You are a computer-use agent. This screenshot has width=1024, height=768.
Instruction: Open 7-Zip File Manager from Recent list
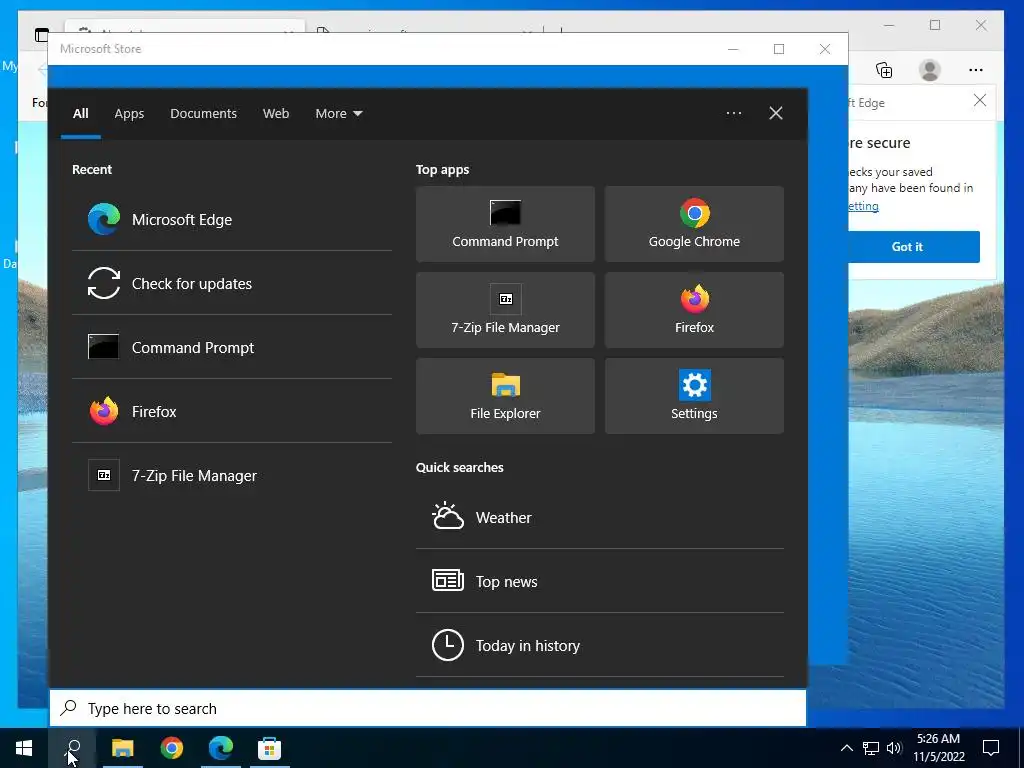[x=231, y=475]
